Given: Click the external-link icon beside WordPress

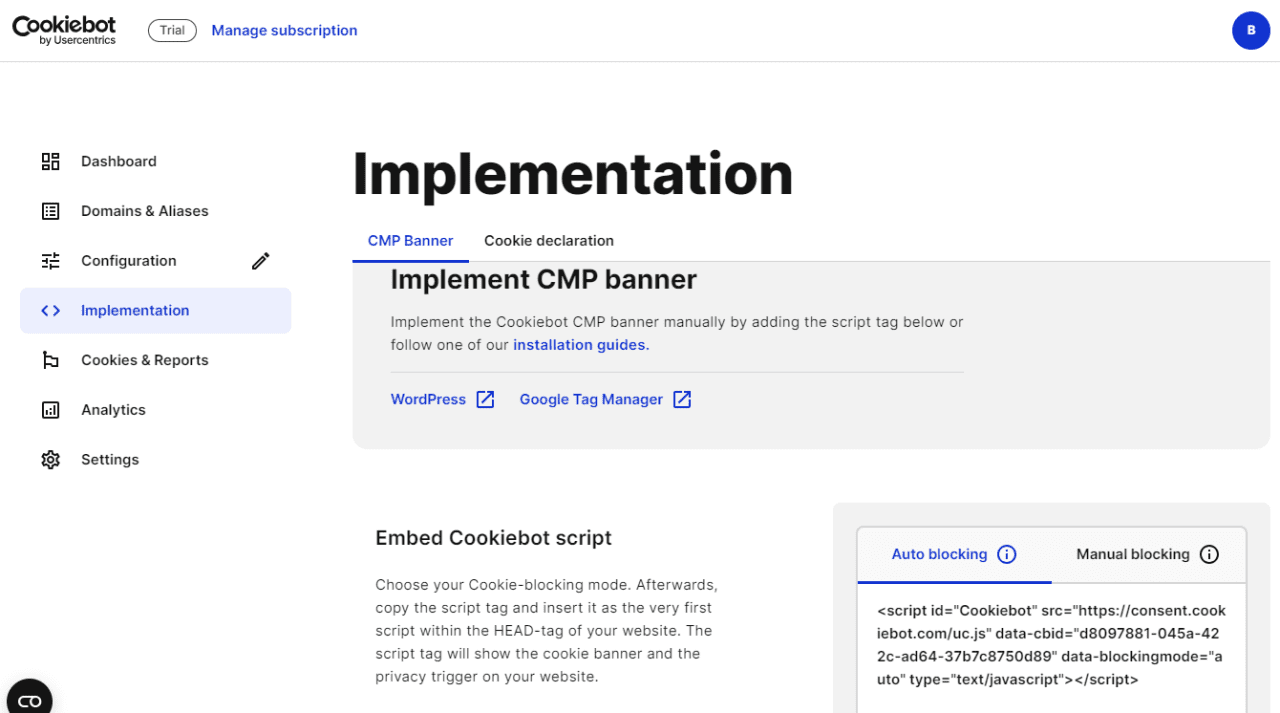Looking at the screenshot, I should (x=484, y=399).
